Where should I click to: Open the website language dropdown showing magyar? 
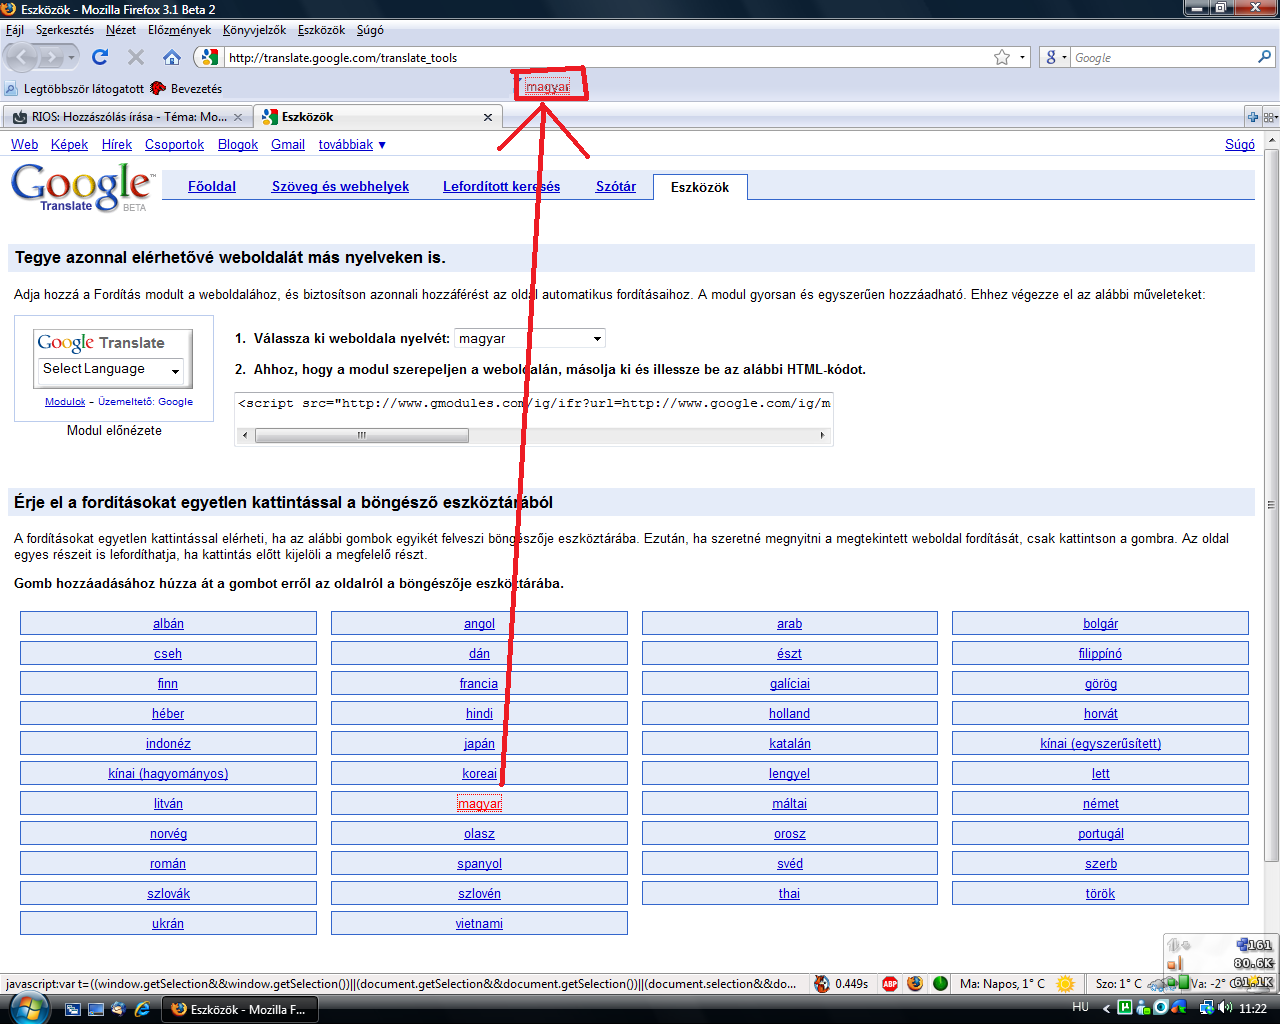coord(530,339)
